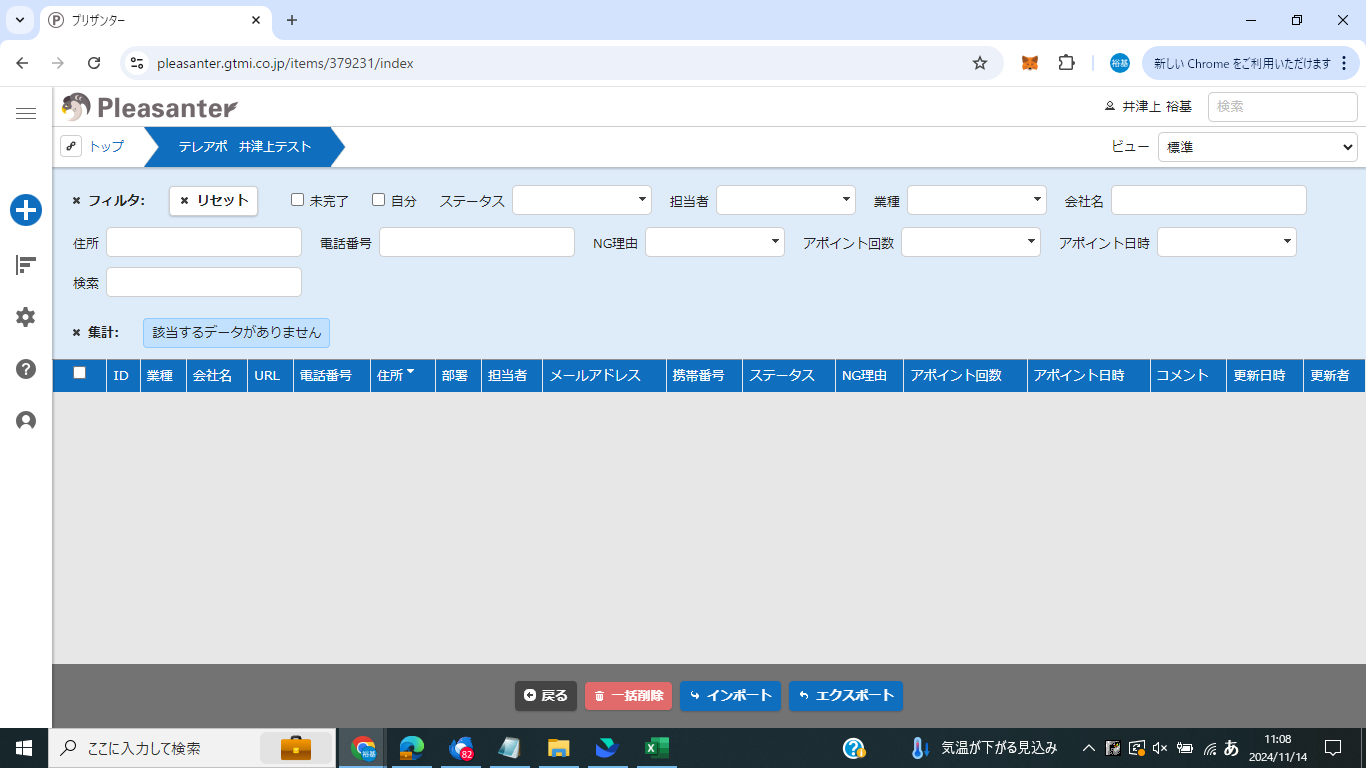Bookmark this page with the star icon

click(x=980, y=63)
